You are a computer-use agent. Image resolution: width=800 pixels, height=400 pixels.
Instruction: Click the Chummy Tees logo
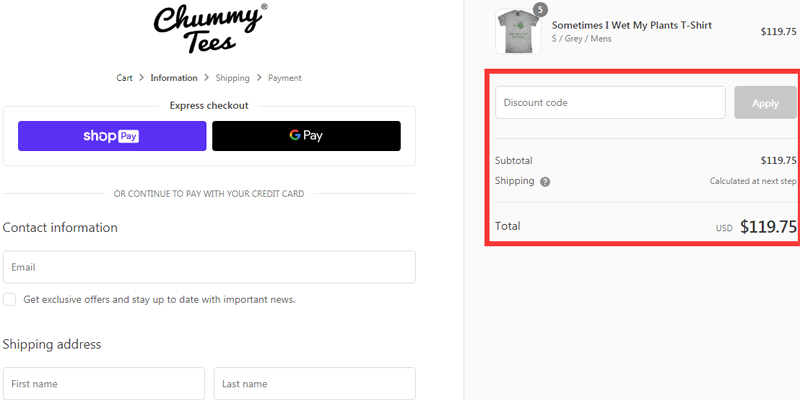coord(210,29)
